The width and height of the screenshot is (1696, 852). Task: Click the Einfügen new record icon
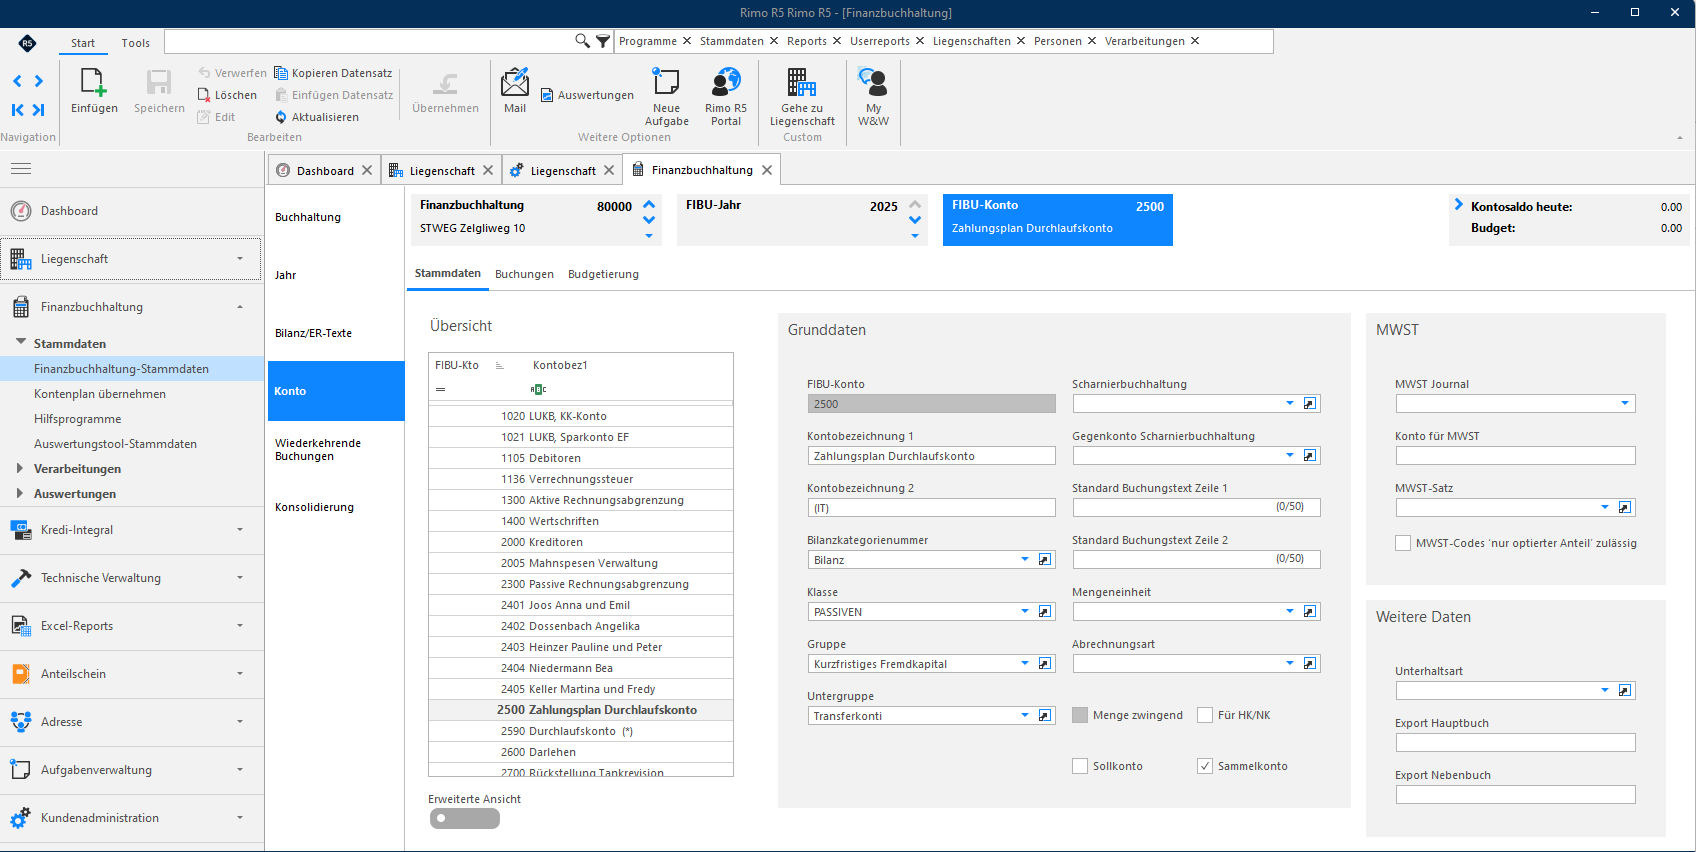click(x=94, y=82)
